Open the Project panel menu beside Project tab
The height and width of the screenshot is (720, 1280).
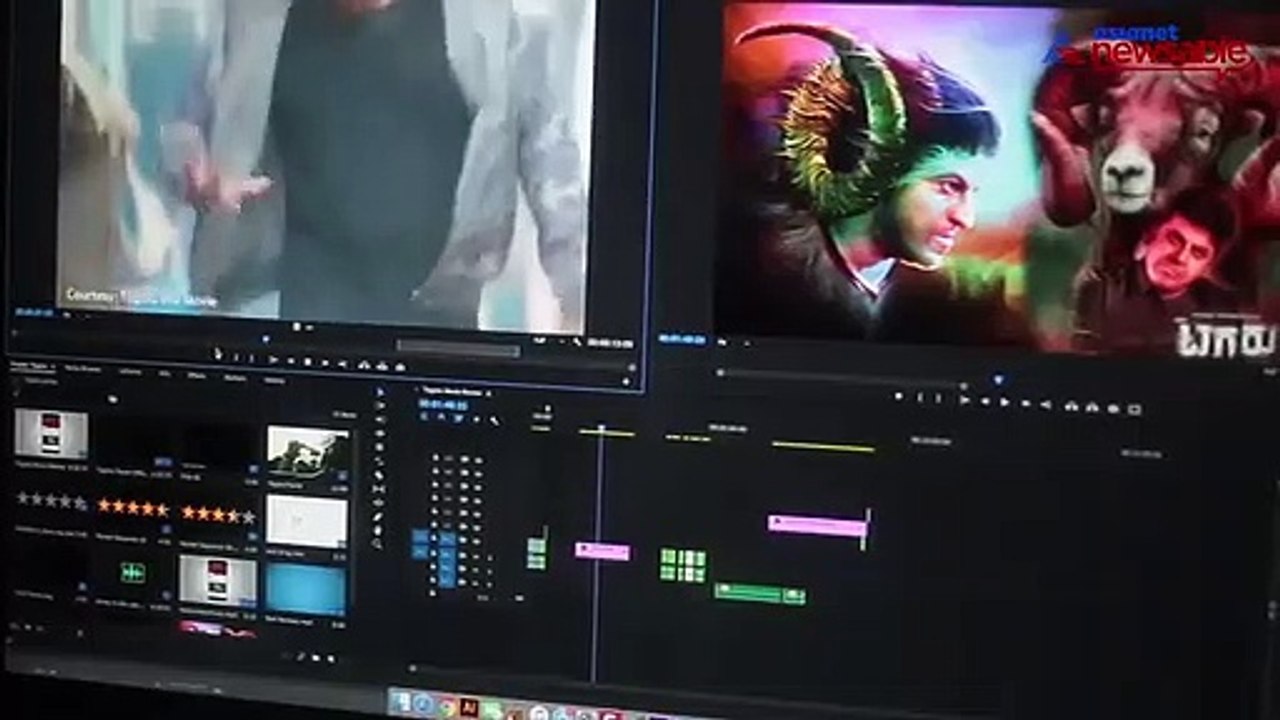(53, 367)
